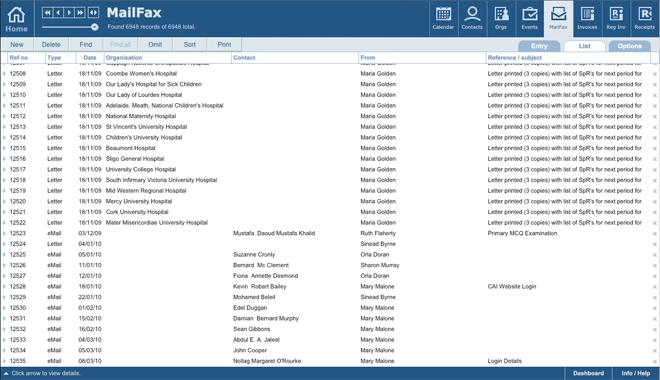Jump to the last record
The width and height of the screenshot is (660, 380).
coord(80,13)
